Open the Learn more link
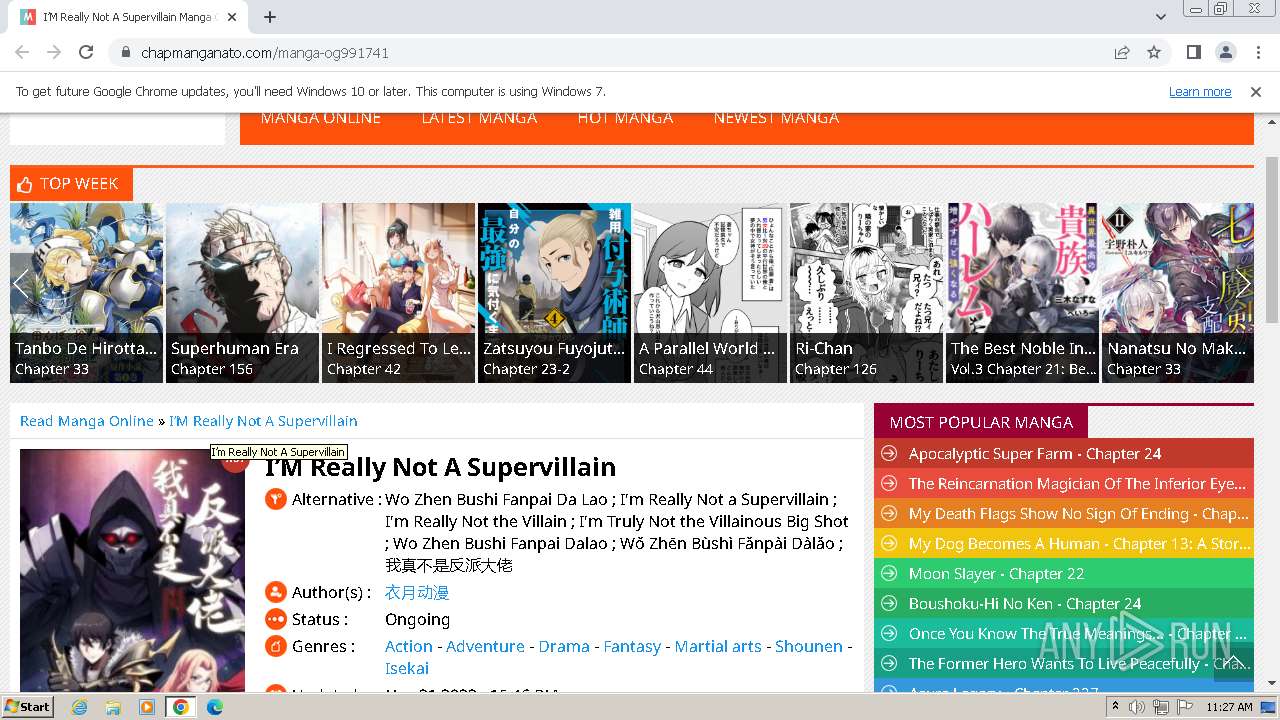This screenshot has height=720, width=1280. [1200, 91]
